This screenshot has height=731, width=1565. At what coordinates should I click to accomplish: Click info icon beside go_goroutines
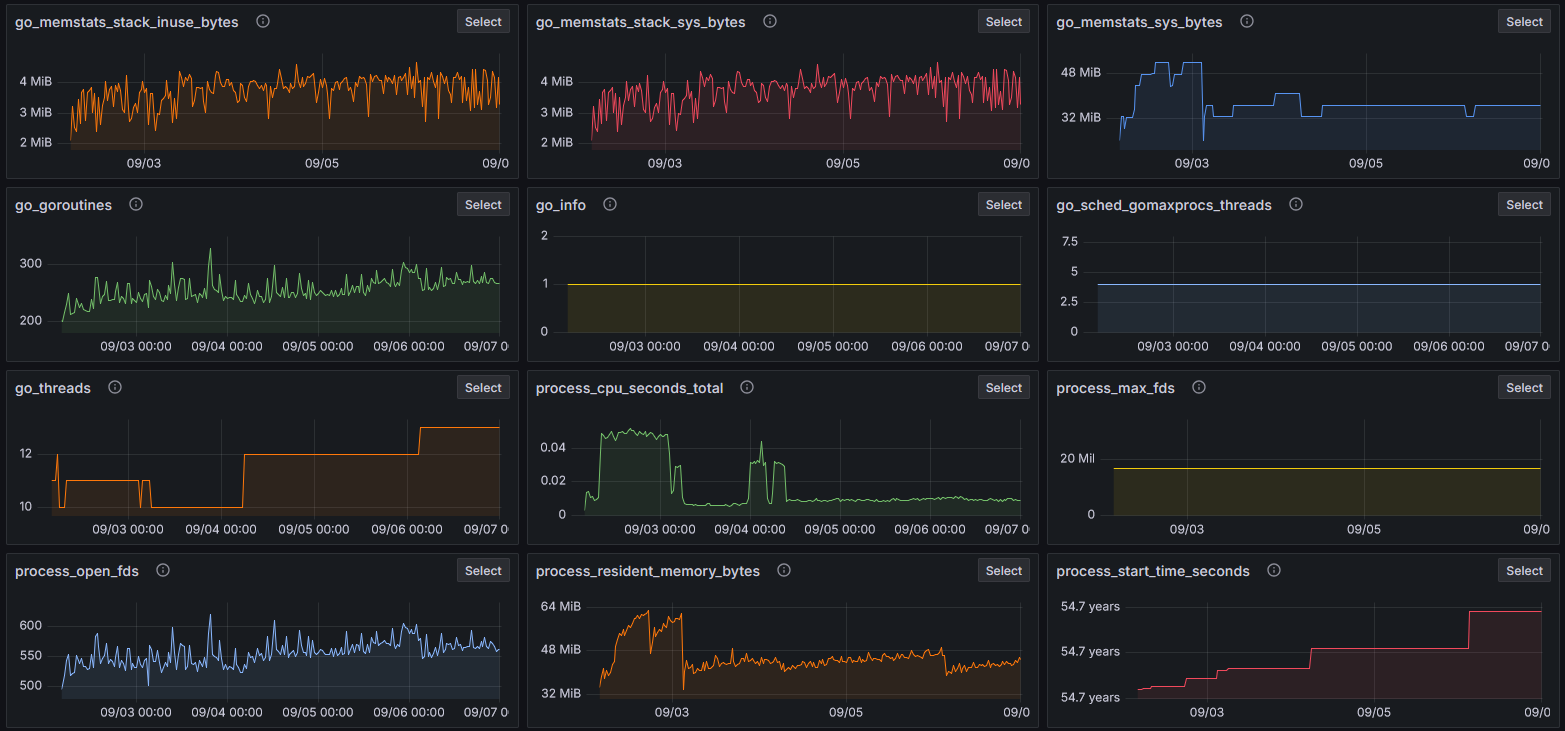click(136, 204)
